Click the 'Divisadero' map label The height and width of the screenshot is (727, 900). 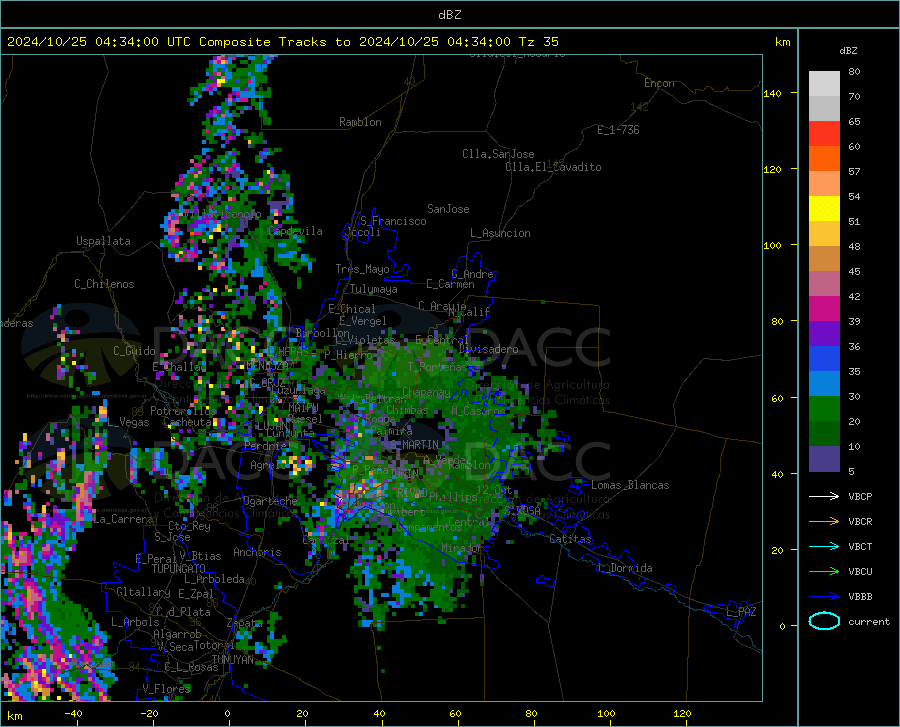pyautogui.click(x=488, y=349)
